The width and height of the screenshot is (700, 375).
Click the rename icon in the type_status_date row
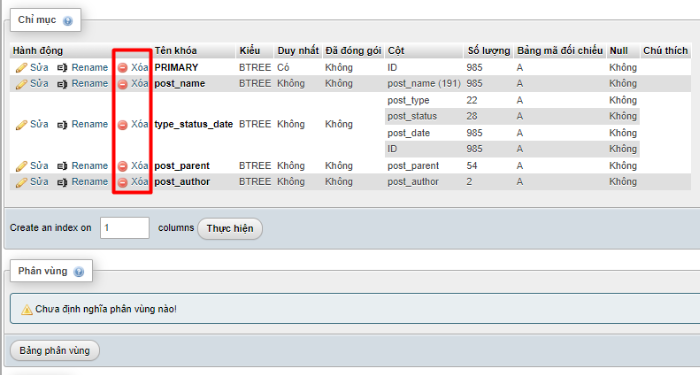pyautogui.click(x=62, y=125)
